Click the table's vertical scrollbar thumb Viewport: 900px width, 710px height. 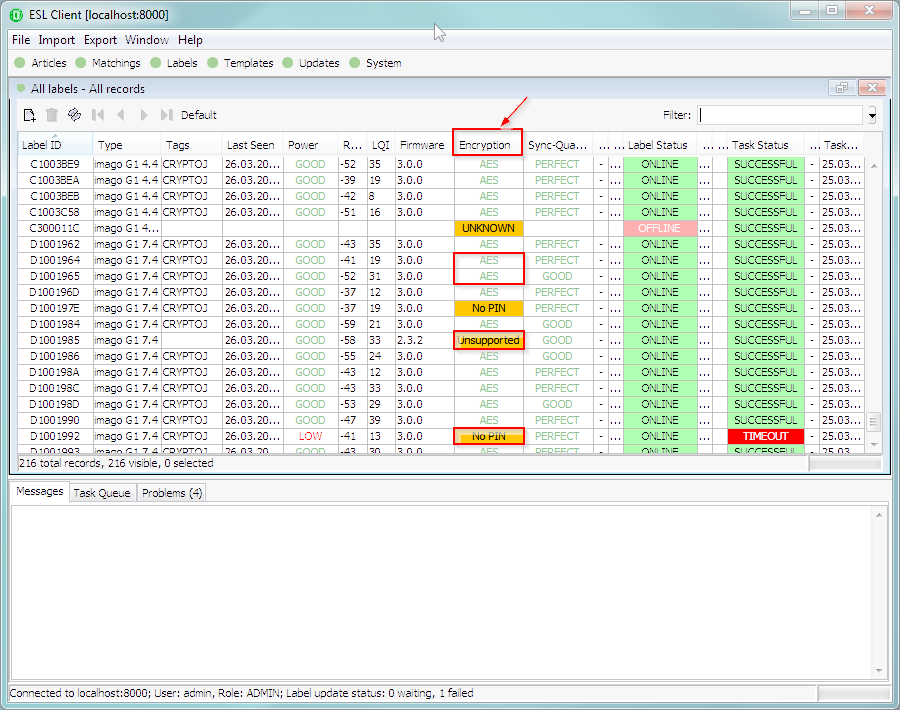click(874, 422)
